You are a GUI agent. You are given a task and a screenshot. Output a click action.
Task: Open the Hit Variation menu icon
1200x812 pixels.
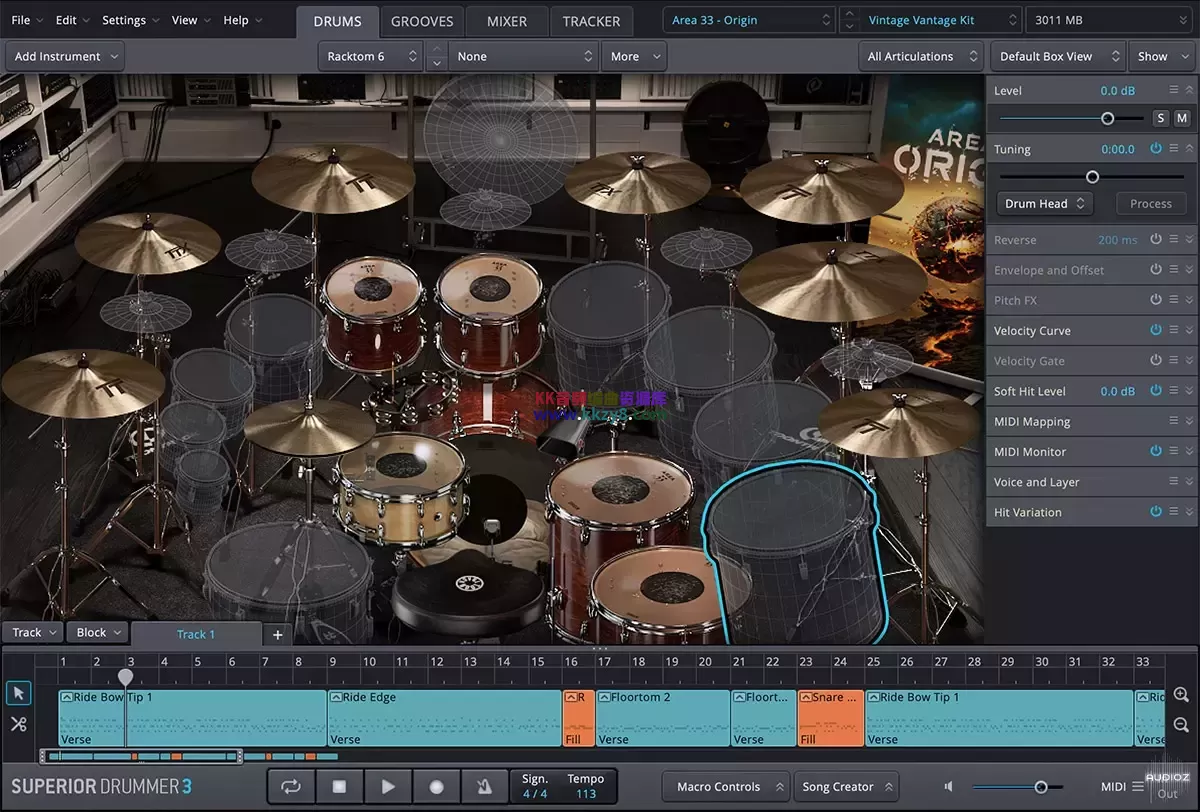[1174, 511]
